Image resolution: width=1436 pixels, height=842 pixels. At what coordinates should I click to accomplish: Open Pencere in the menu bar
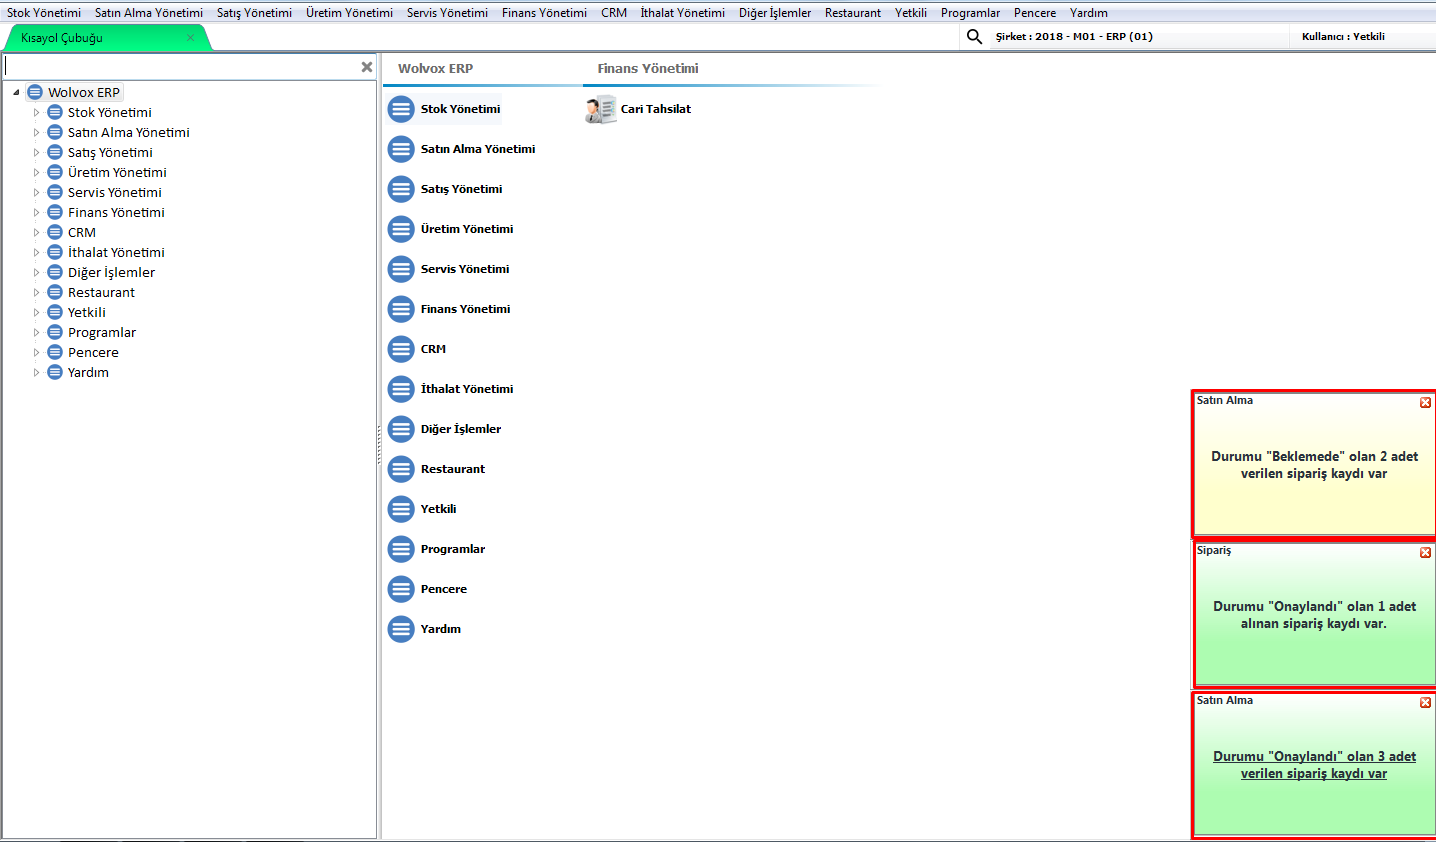tap(1035, 13)
